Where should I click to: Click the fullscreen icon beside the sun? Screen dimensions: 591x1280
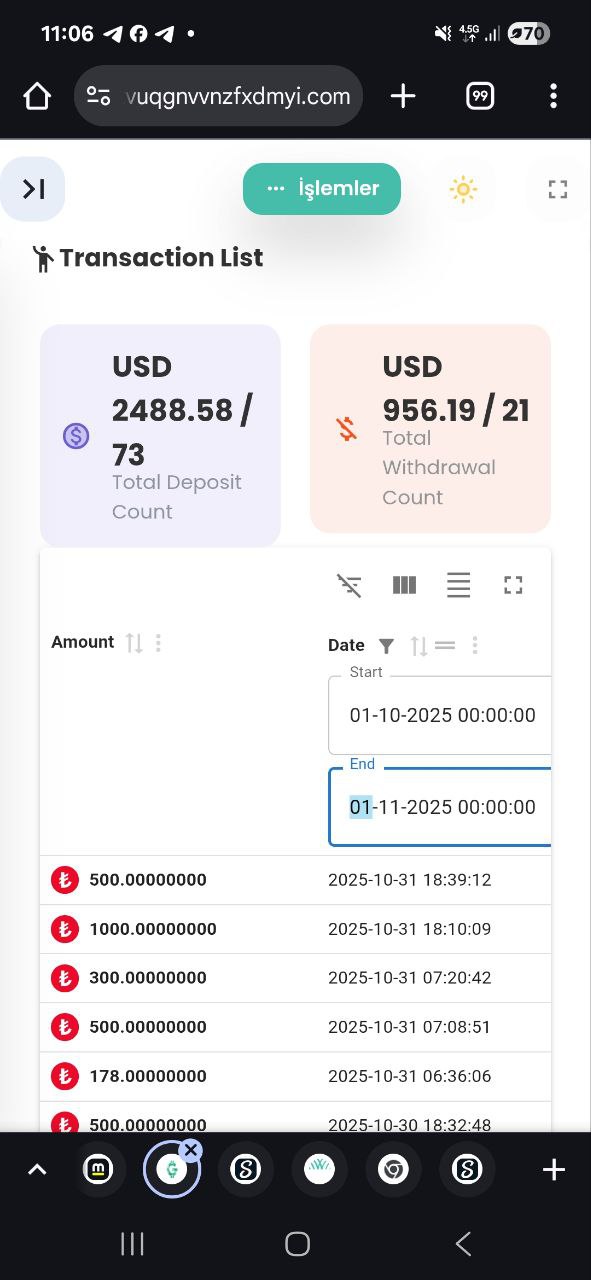tap(558, 189)
